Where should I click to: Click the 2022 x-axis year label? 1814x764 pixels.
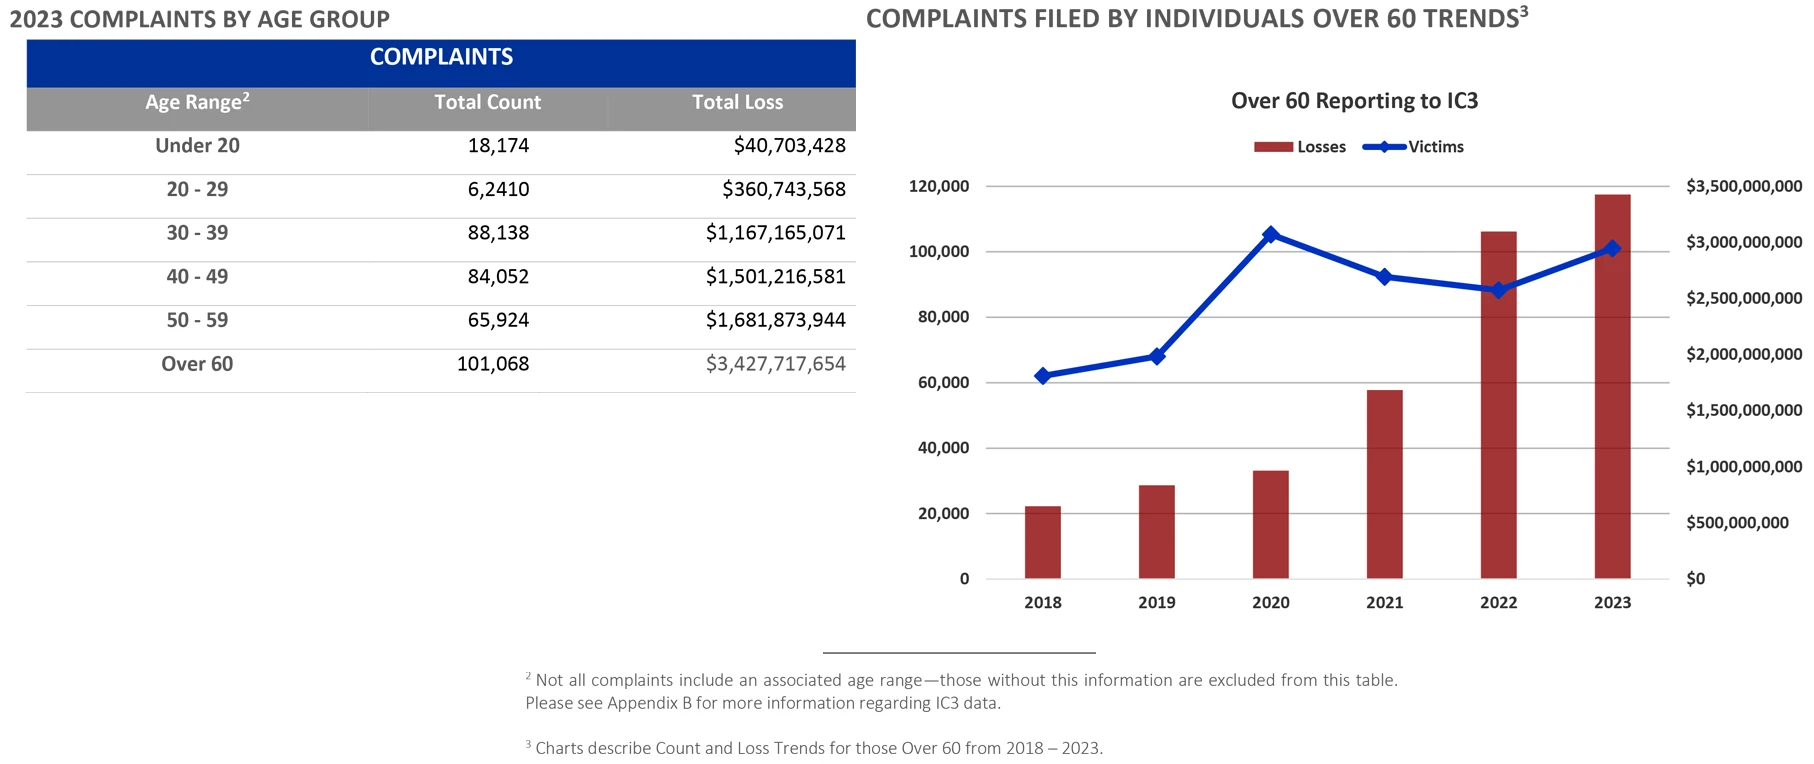pyautogui.click(x=1499, y=603)
